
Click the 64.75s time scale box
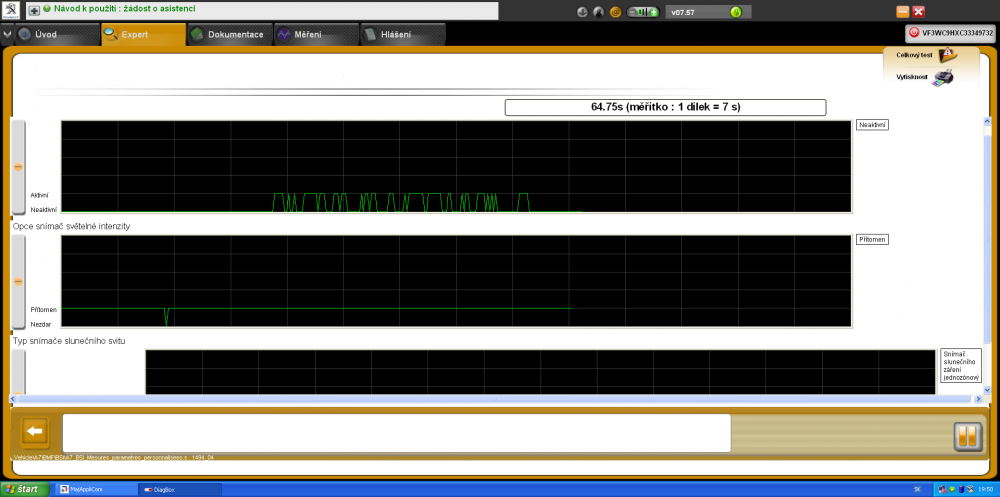(x=665, y=107)
